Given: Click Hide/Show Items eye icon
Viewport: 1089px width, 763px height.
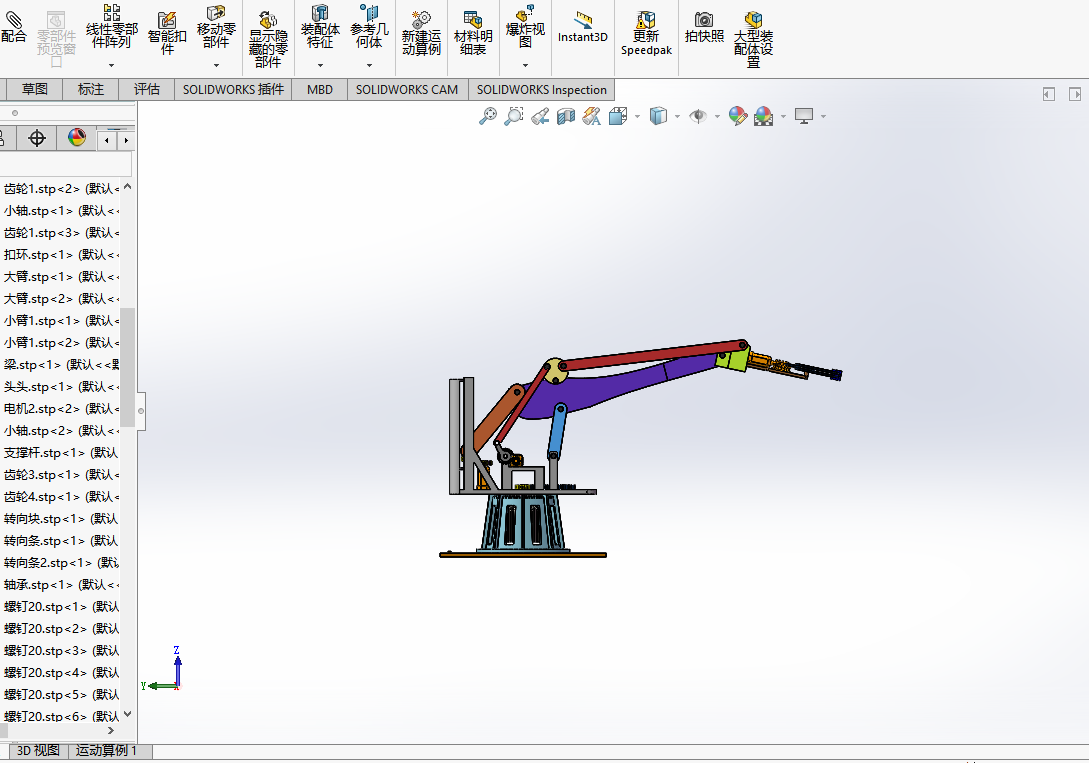Looking at the screenshot, I should click(x=698, y=116).
